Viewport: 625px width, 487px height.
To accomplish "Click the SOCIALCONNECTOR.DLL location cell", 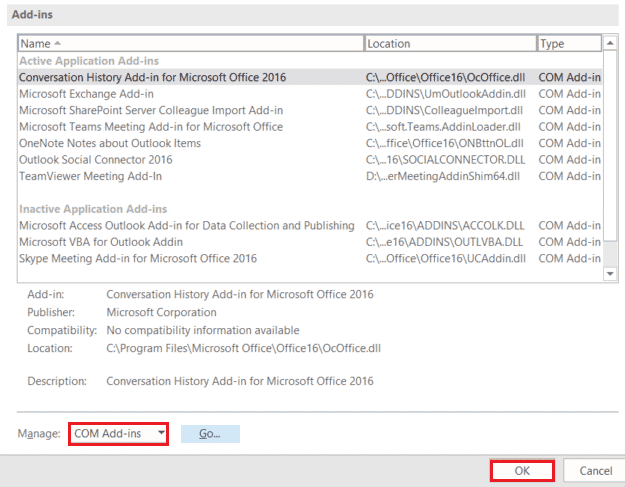I will coord(445,160).
